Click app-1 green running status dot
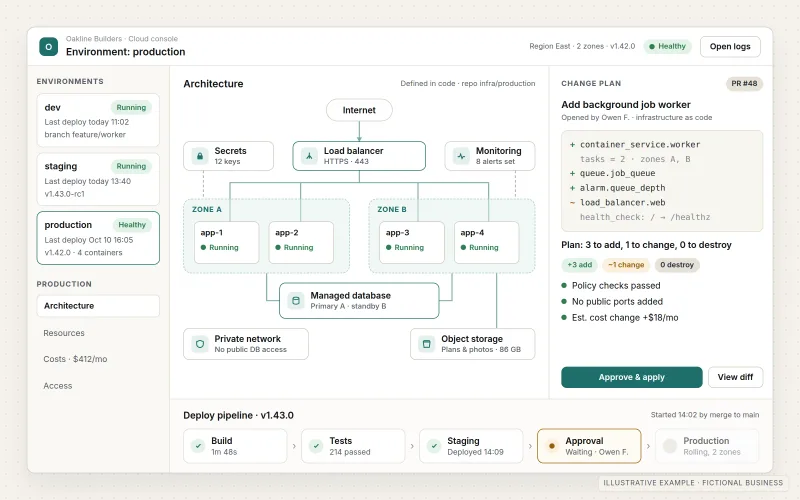 click(203, 247)
